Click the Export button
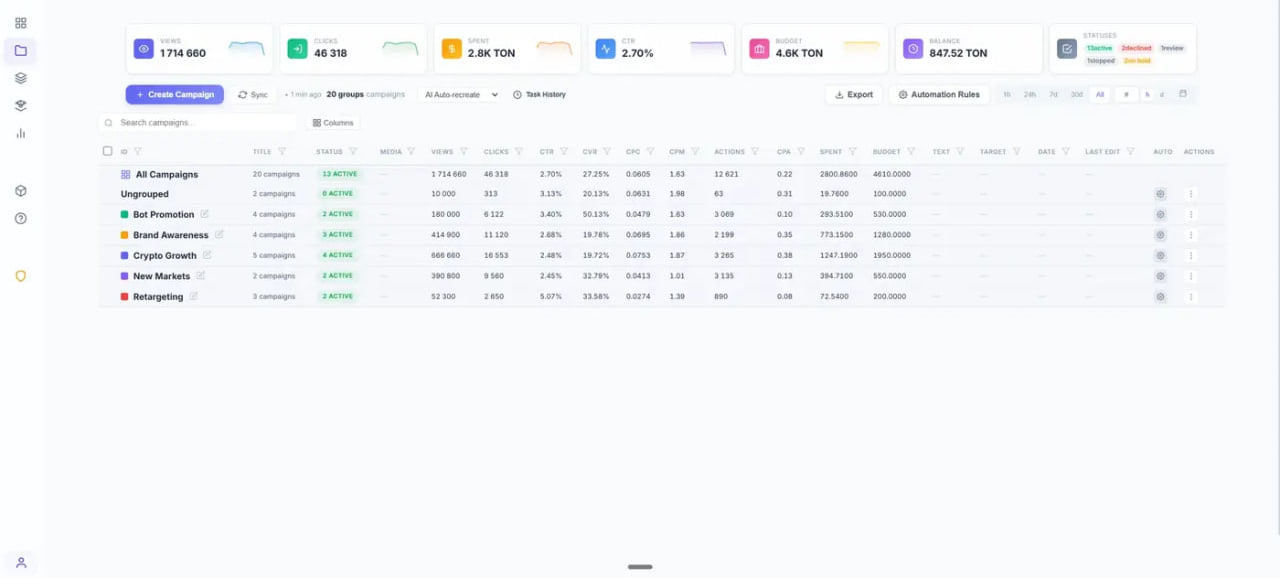Viewport: 1280px width, 578px height. click(x=853, y=94)
